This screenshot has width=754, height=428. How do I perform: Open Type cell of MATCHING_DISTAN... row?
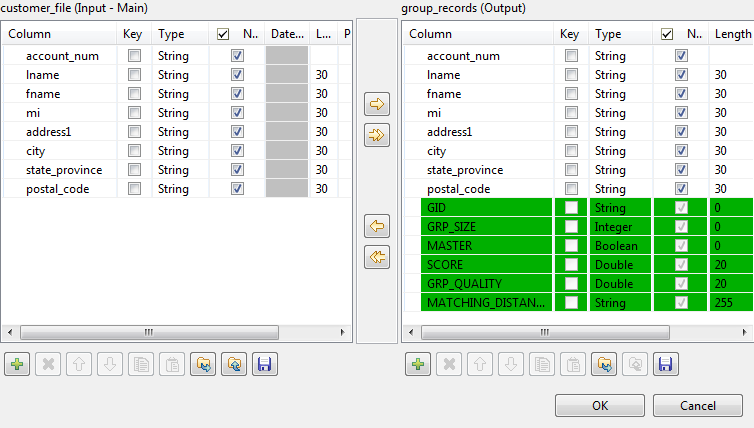pyautogui.click(x=620, y=302)
